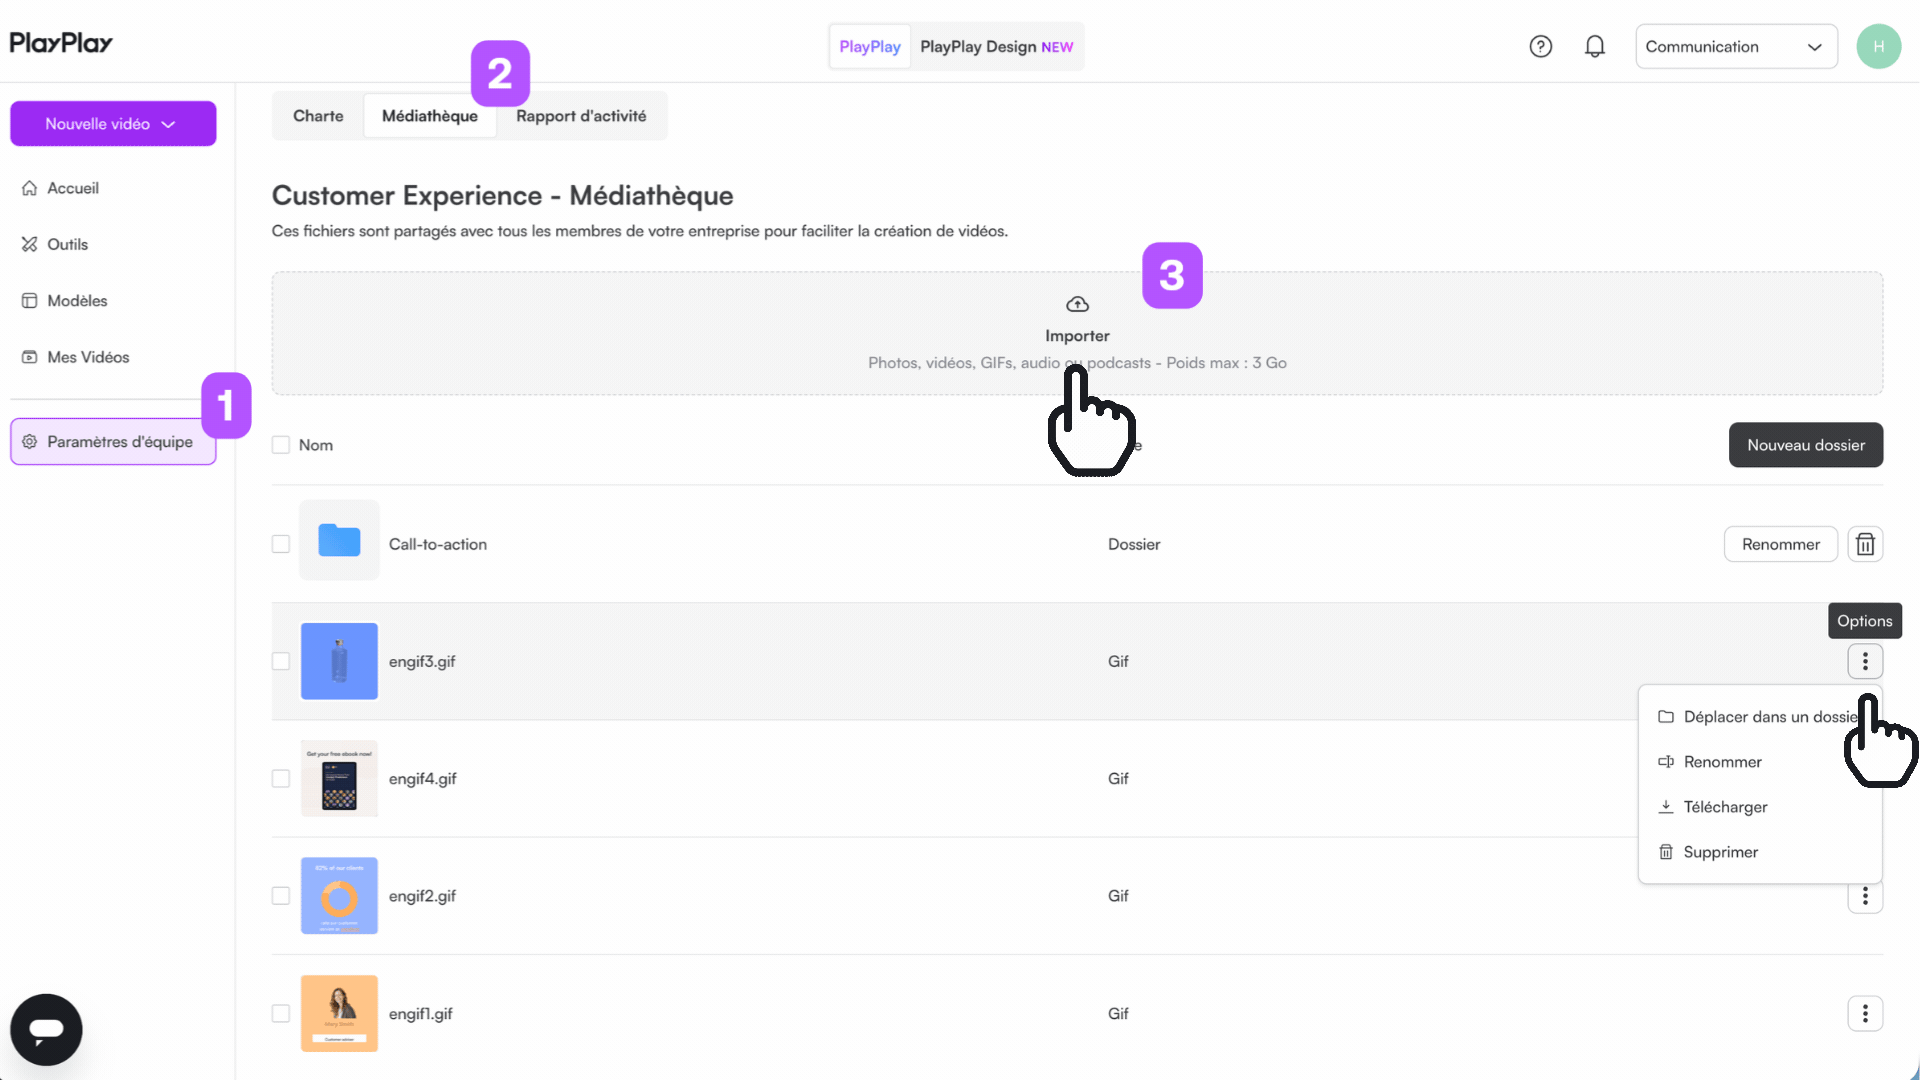Open the engif3.gif blue bottle thumbnail
1920x1080 pixels.
[x=339, y=661]
